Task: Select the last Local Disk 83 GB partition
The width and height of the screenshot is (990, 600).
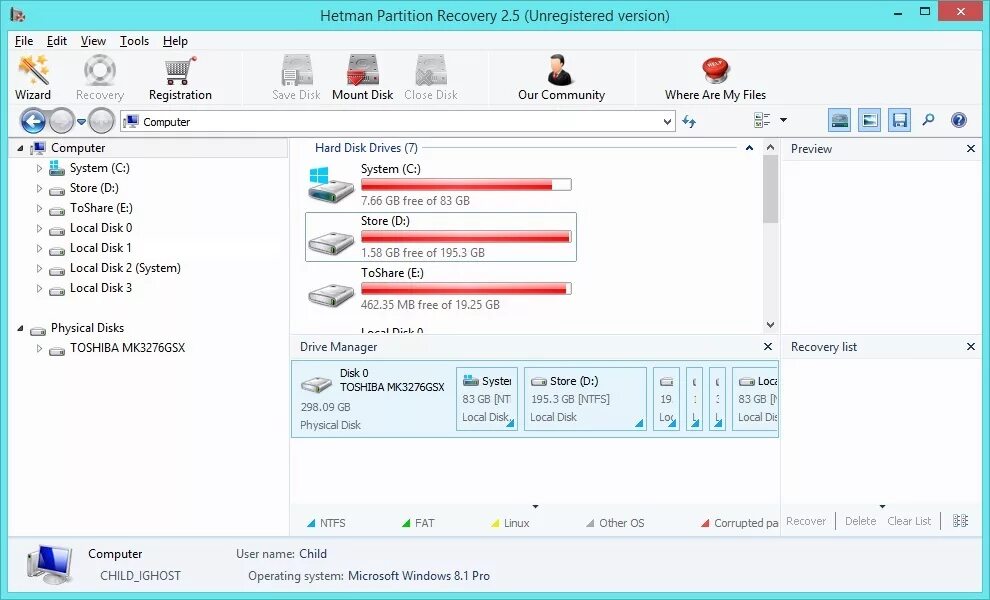Action: click(755, 399)
